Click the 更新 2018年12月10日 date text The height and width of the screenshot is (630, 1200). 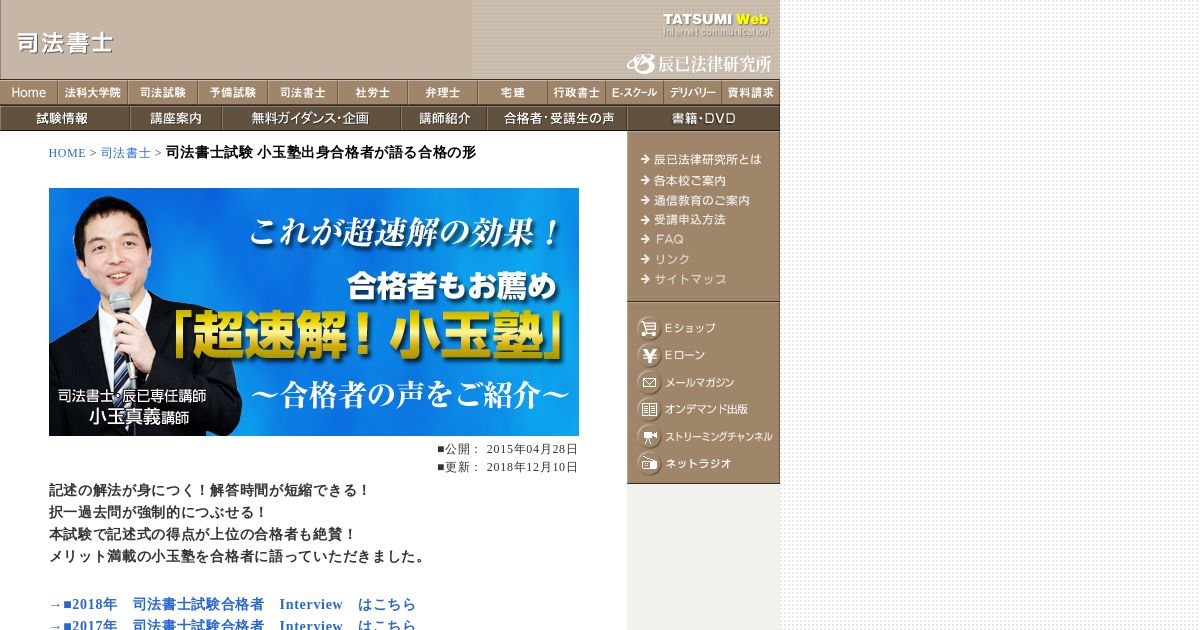point(507,467)
